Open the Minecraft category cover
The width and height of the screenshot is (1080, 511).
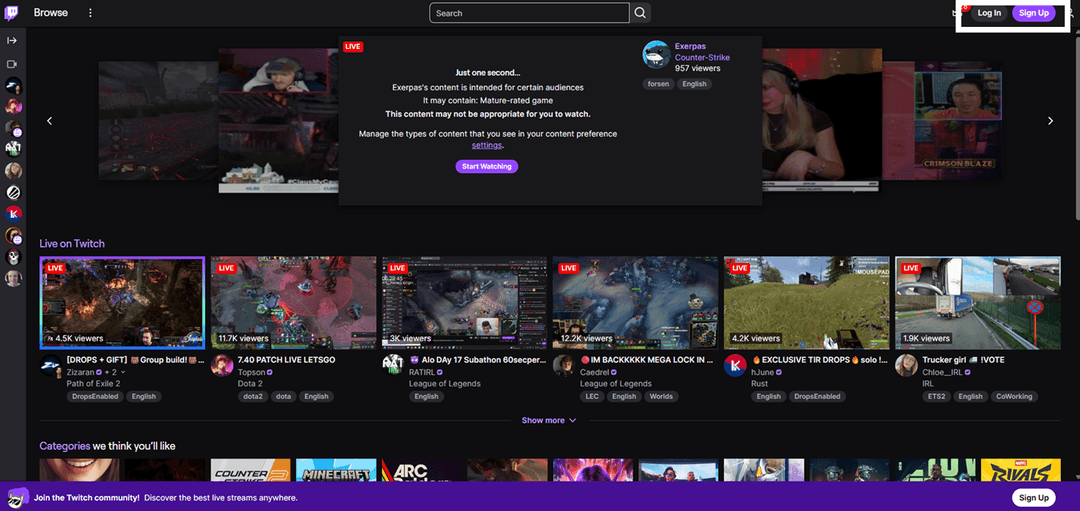pyautogui.click(x=336, y=470)
